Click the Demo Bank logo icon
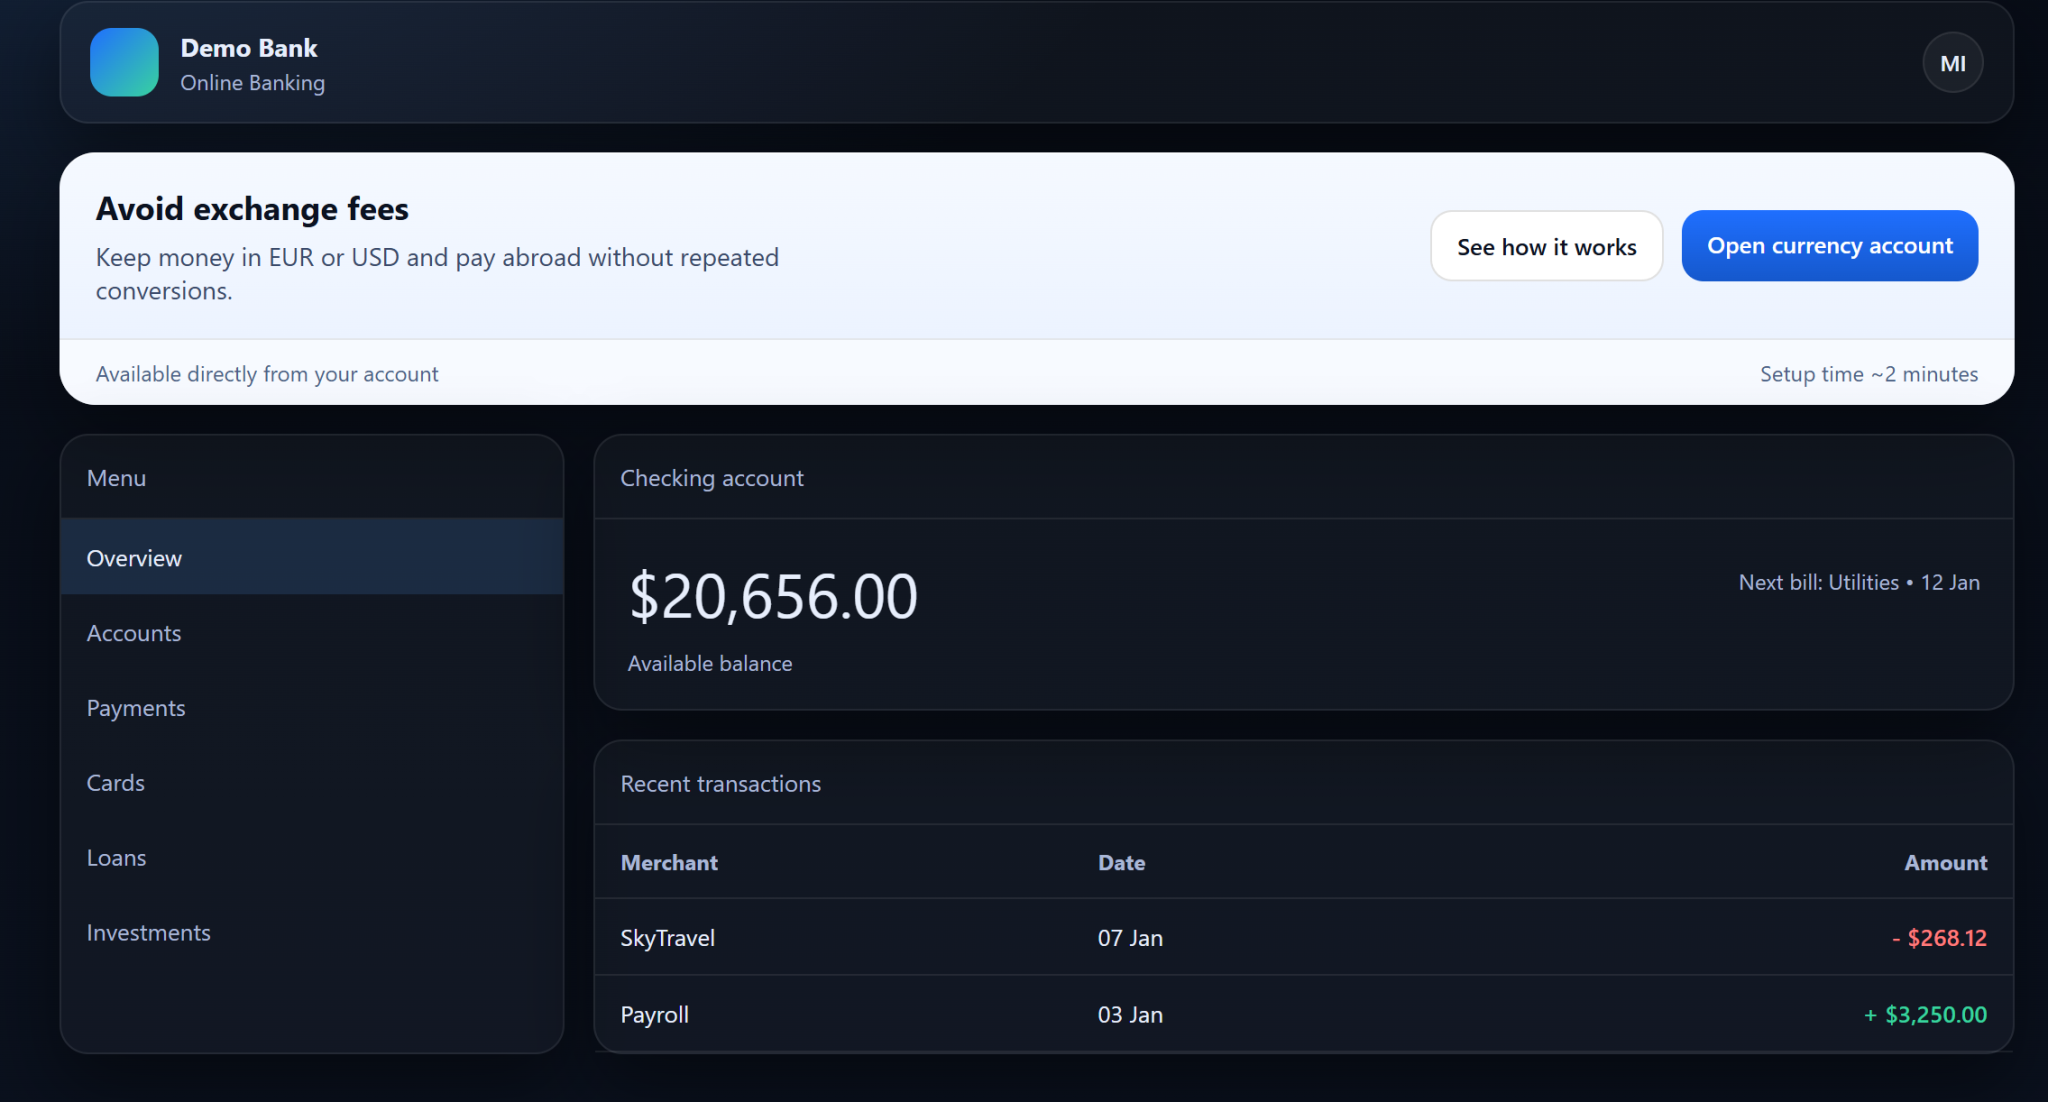The height and width of the screenshot is (1102, 2048). coord(123,62)
